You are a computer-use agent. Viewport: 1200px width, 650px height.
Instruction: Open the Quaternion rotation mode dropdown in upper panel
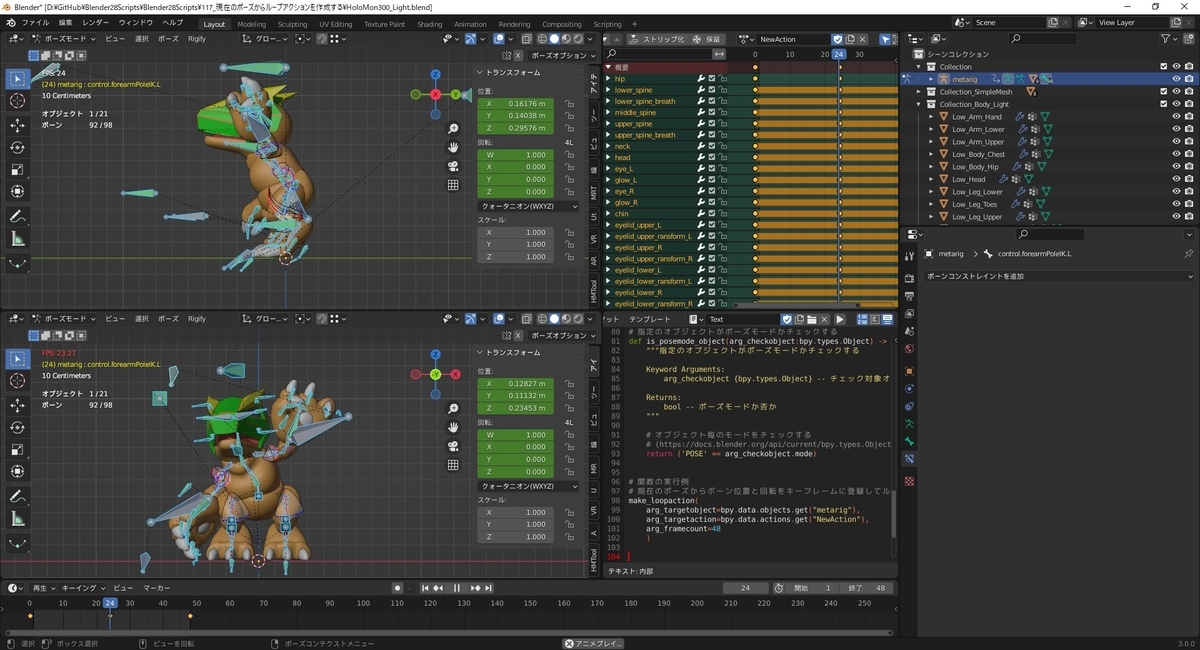pos(528,206)
